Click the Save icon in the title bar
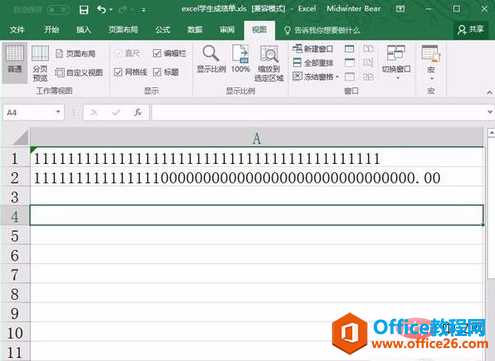 coord(84,10)
